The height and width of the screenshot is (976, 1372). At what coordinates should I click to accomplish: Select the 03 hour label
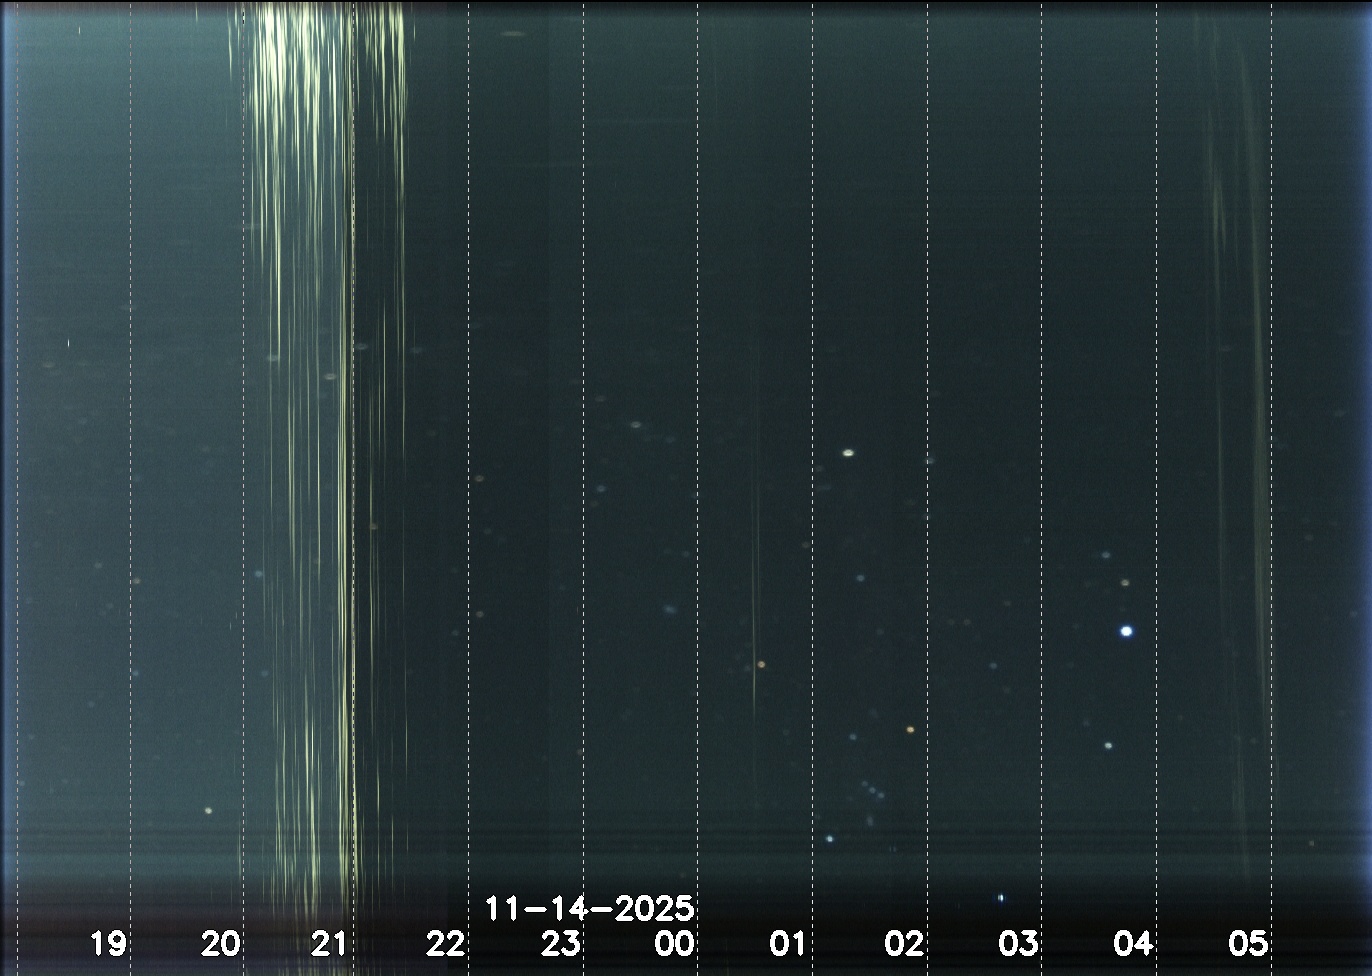click(1018, 943)
